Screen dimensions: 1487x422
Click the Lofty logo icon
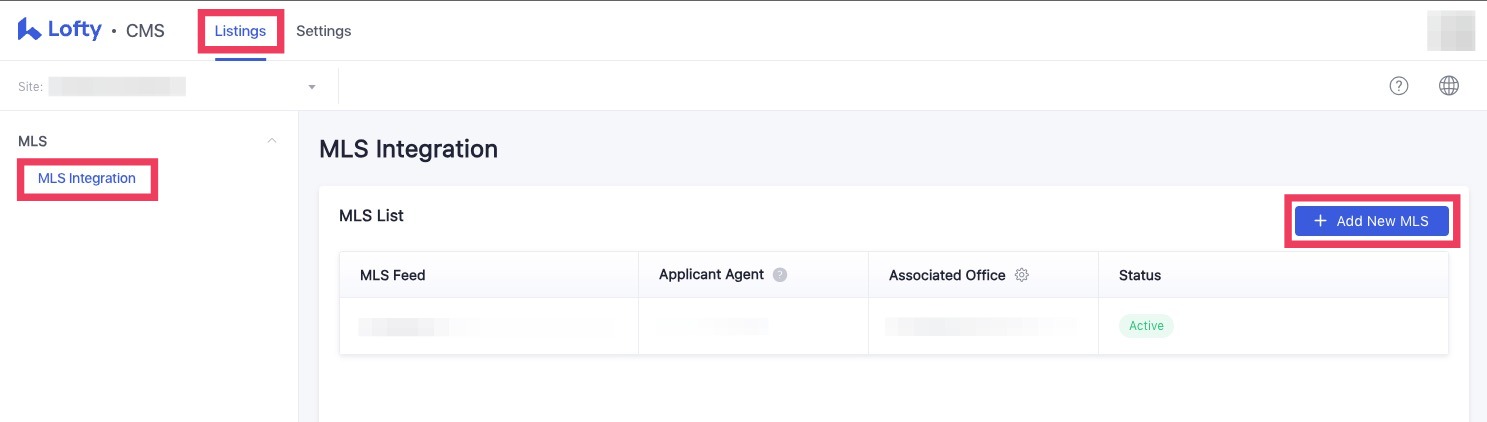pyautogui.click(x=29, y=30)
